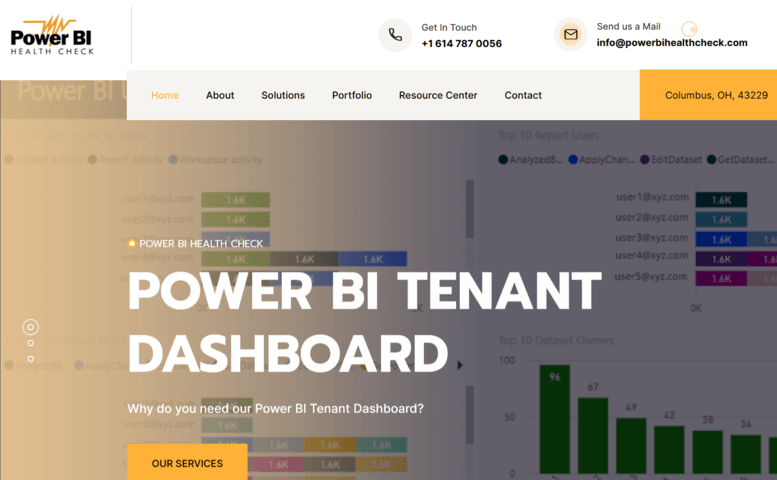Click the OUR SERVICES button
Image resolution: width=777 pixels, height=480 pixels.
pos(187,462)
